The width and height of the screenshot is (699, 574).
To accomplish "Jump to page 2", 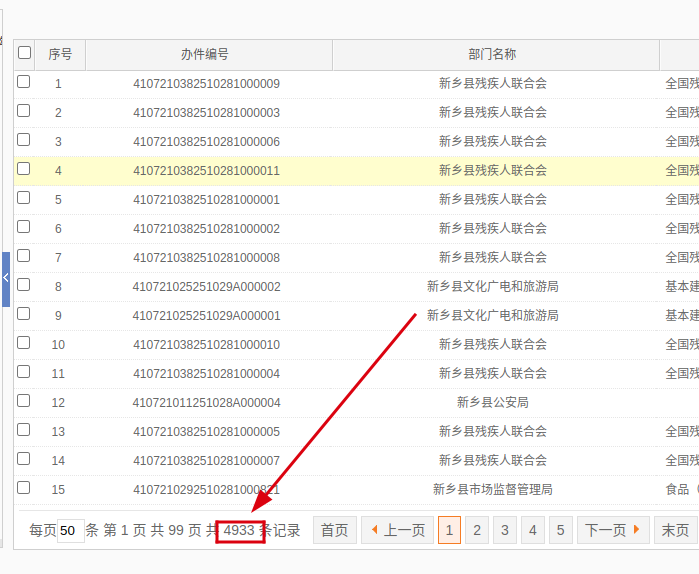I will pos(477,530).
